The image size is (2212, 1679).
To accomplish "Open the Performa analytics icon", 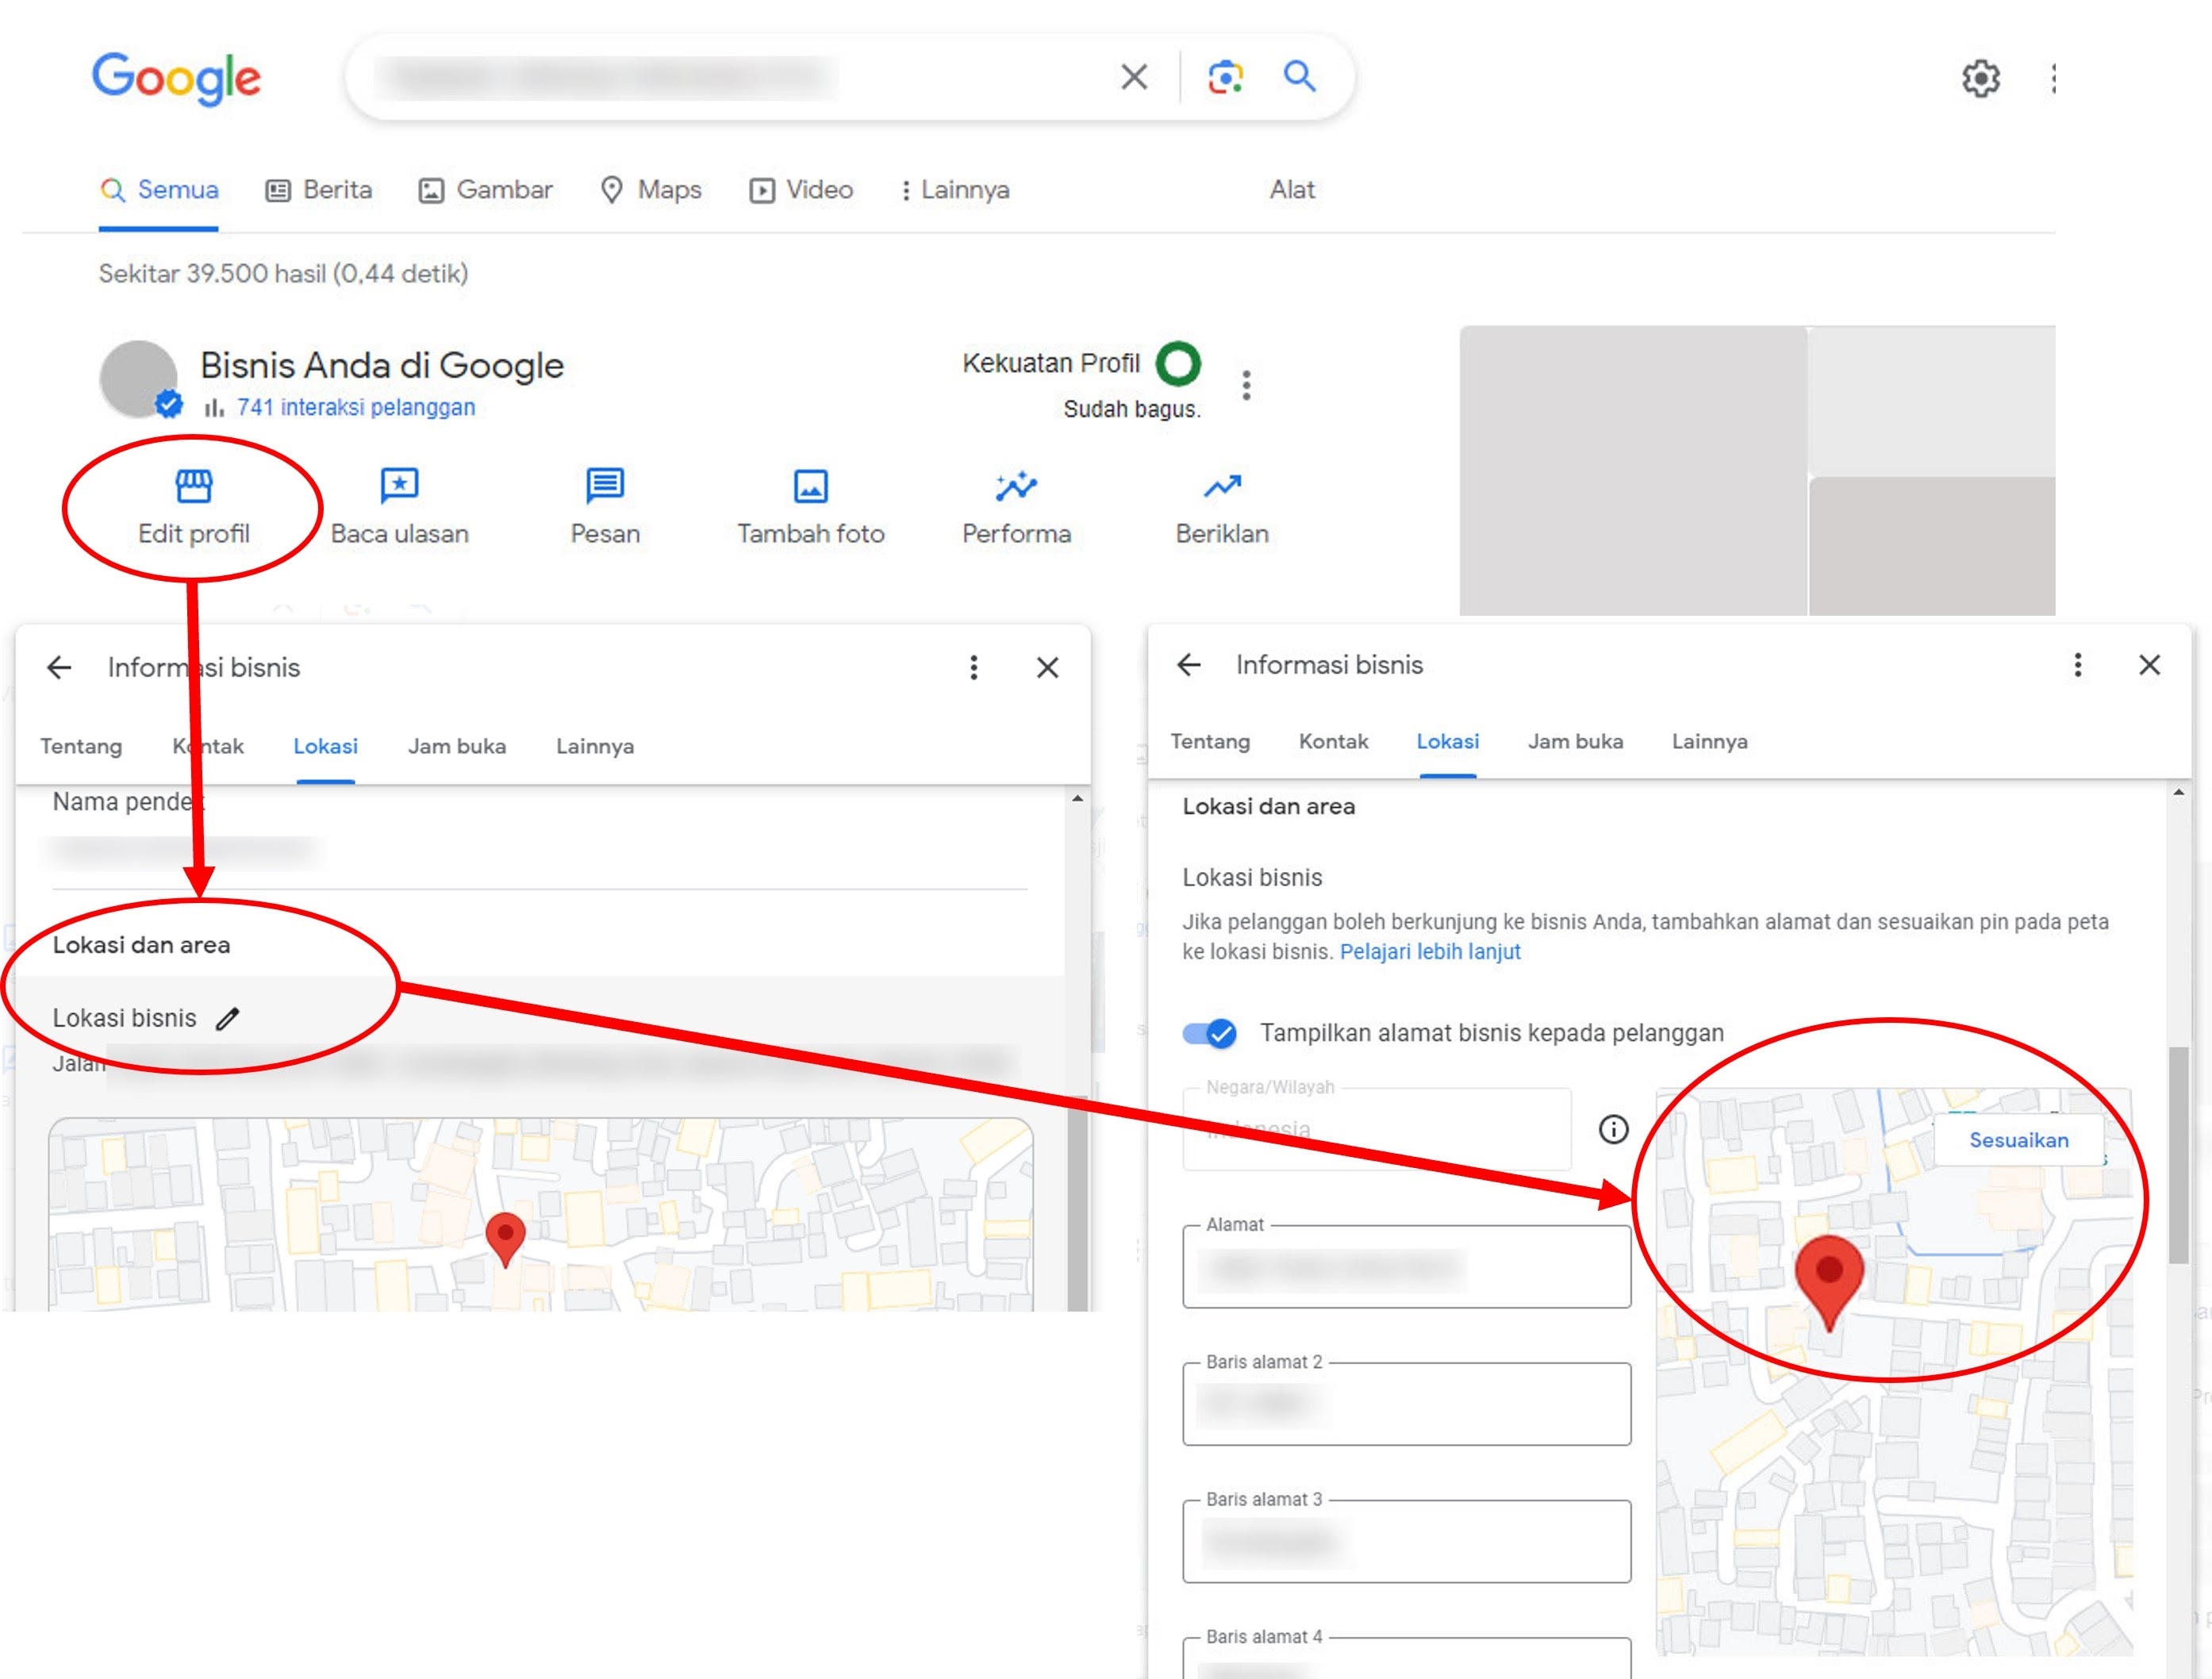I will tap(1016, 486).
